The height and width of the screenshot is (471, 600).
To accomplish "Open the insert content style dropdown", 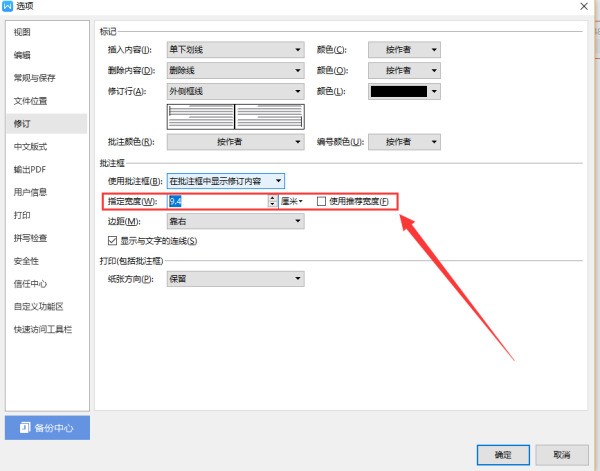I will (x=234, y=49).
